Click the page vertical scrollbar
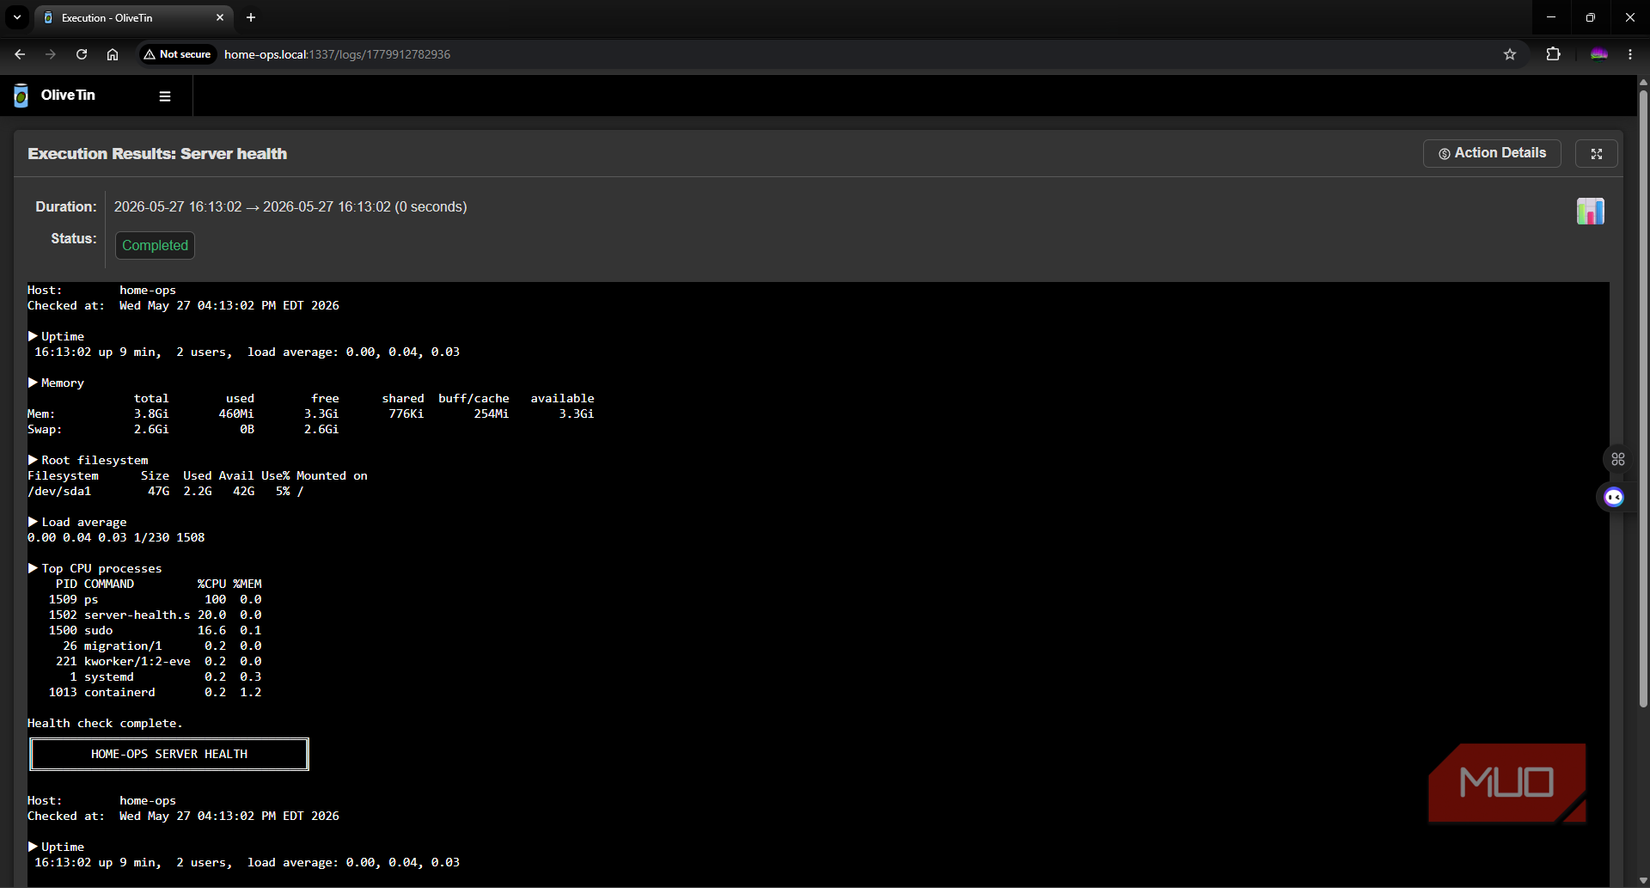The image size is (1650, 888). [x=1643, y=398]
